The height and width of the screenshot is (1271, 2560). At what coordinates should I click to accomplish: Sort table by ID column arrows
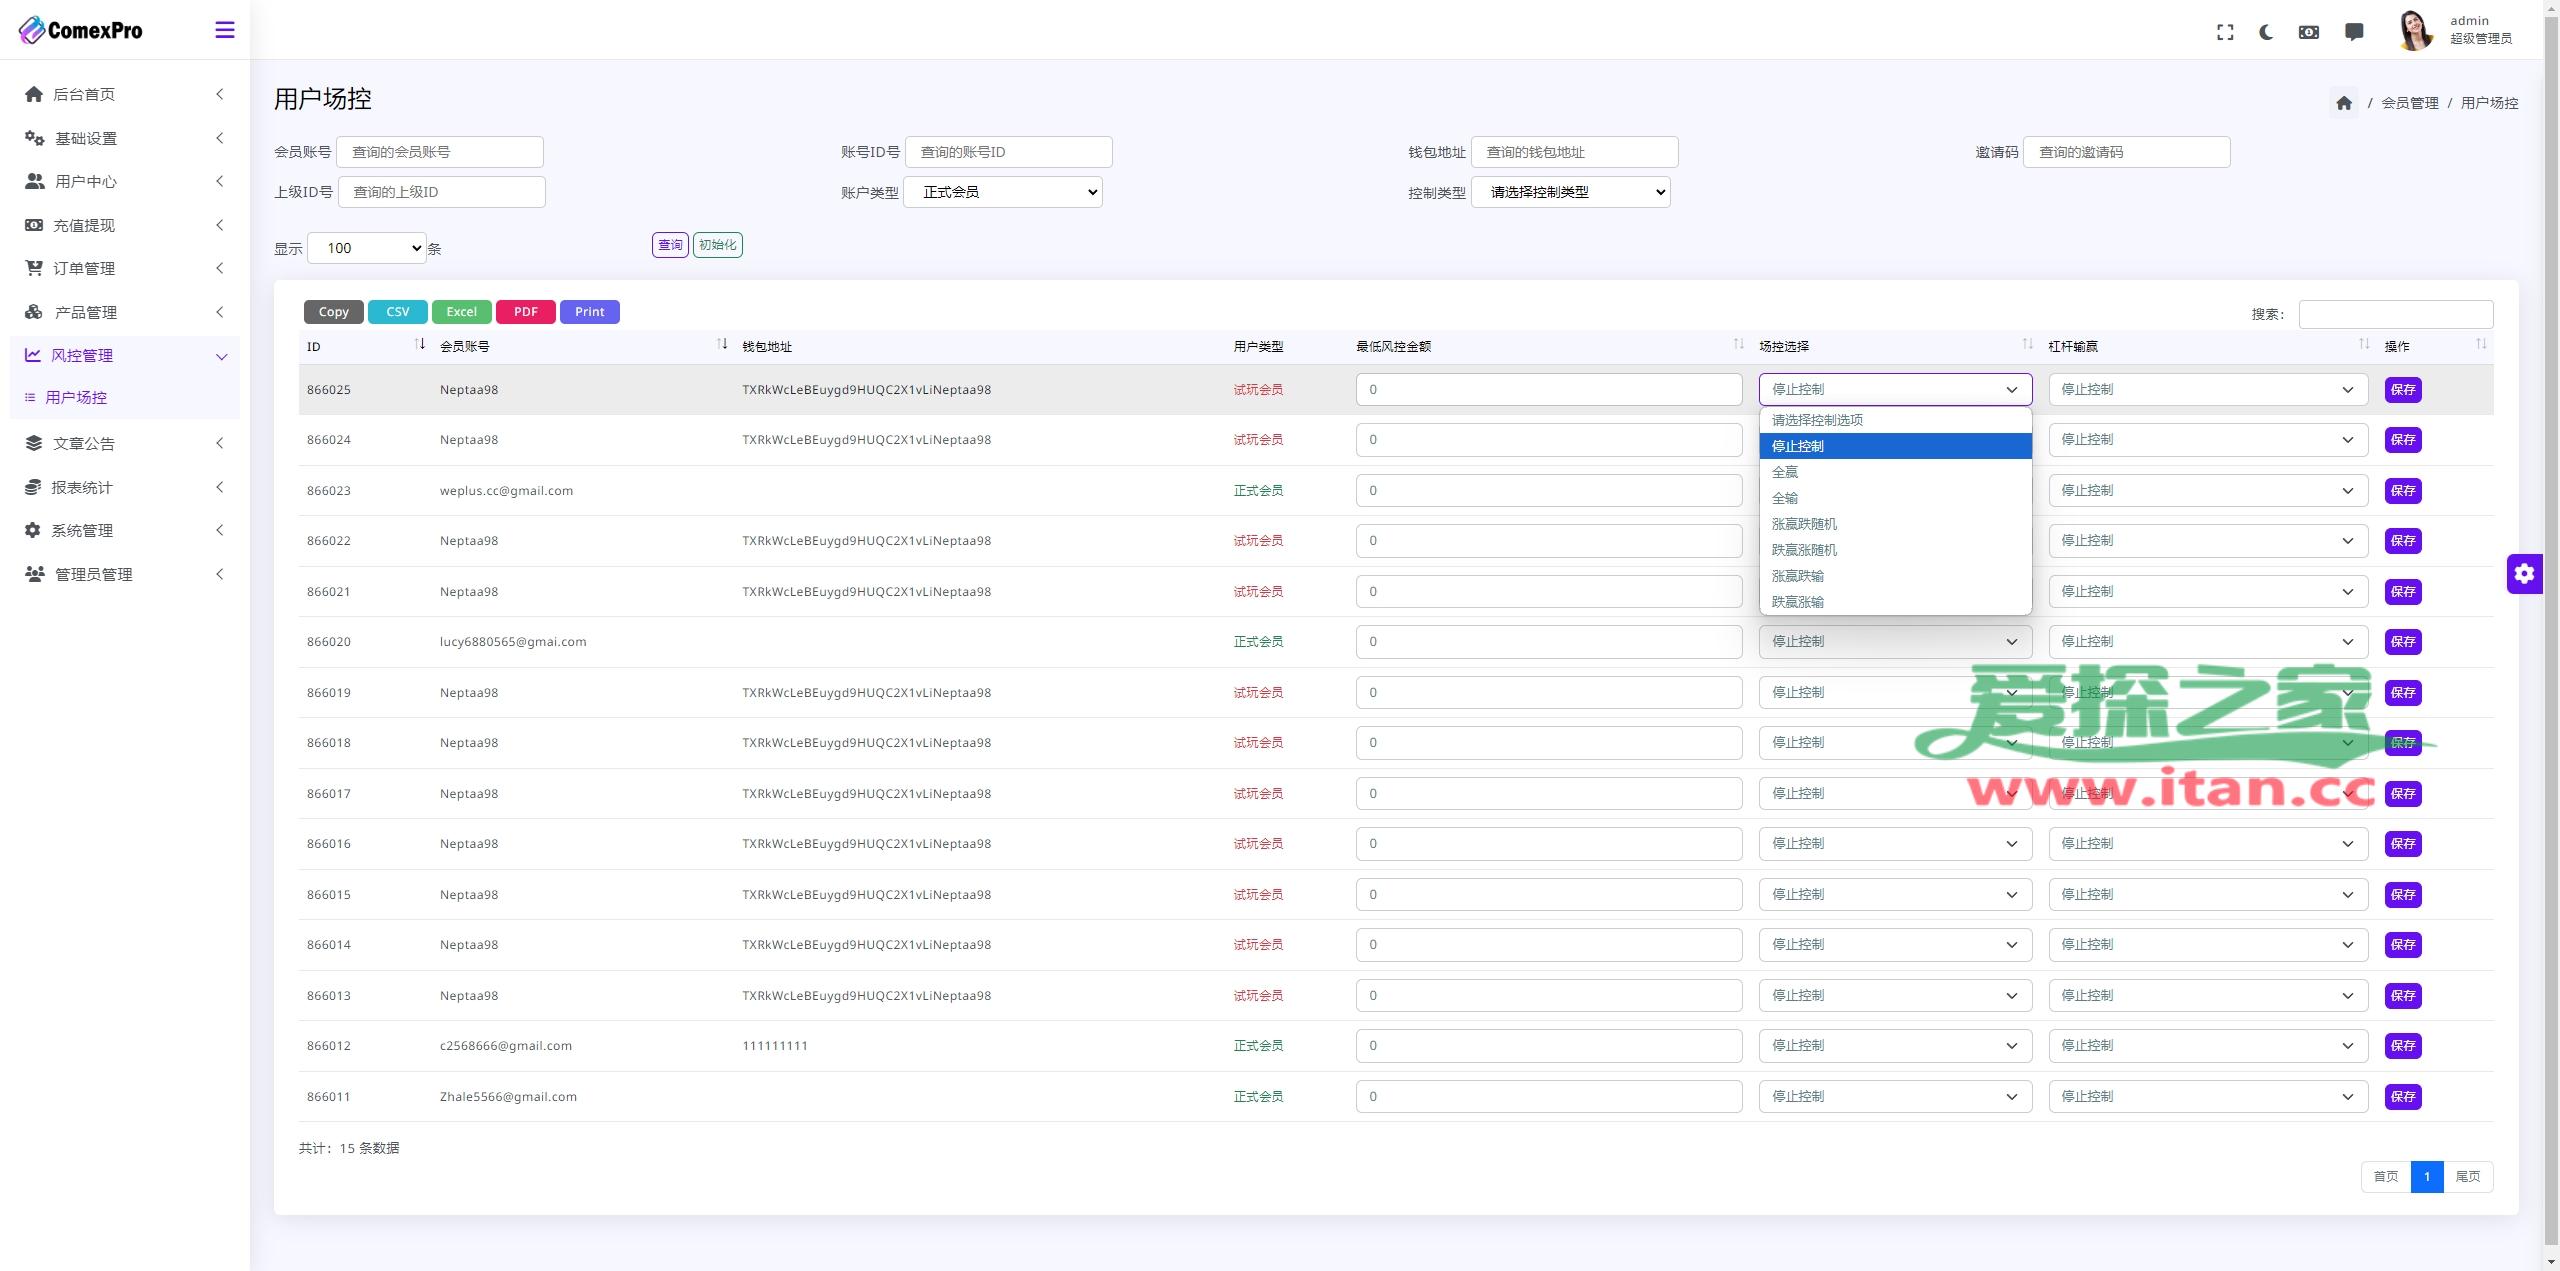[420, 345]
